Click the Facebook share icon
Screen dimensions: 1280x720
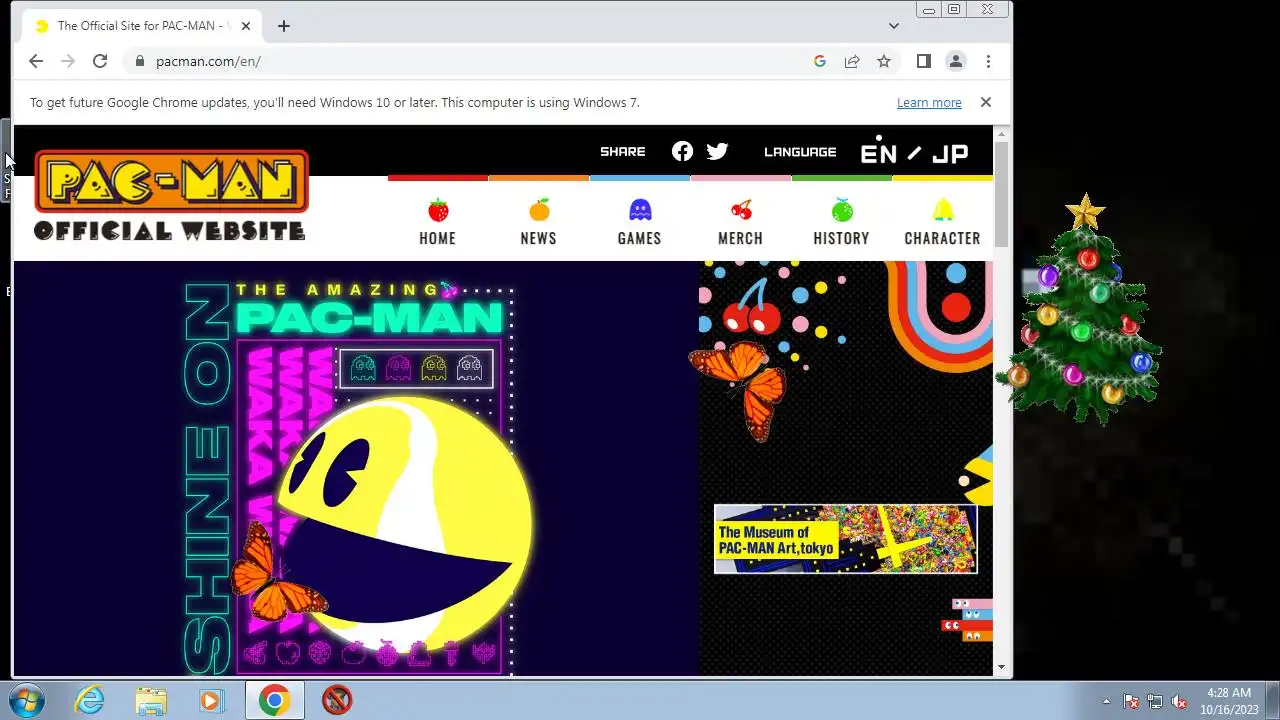coord(682,151)
